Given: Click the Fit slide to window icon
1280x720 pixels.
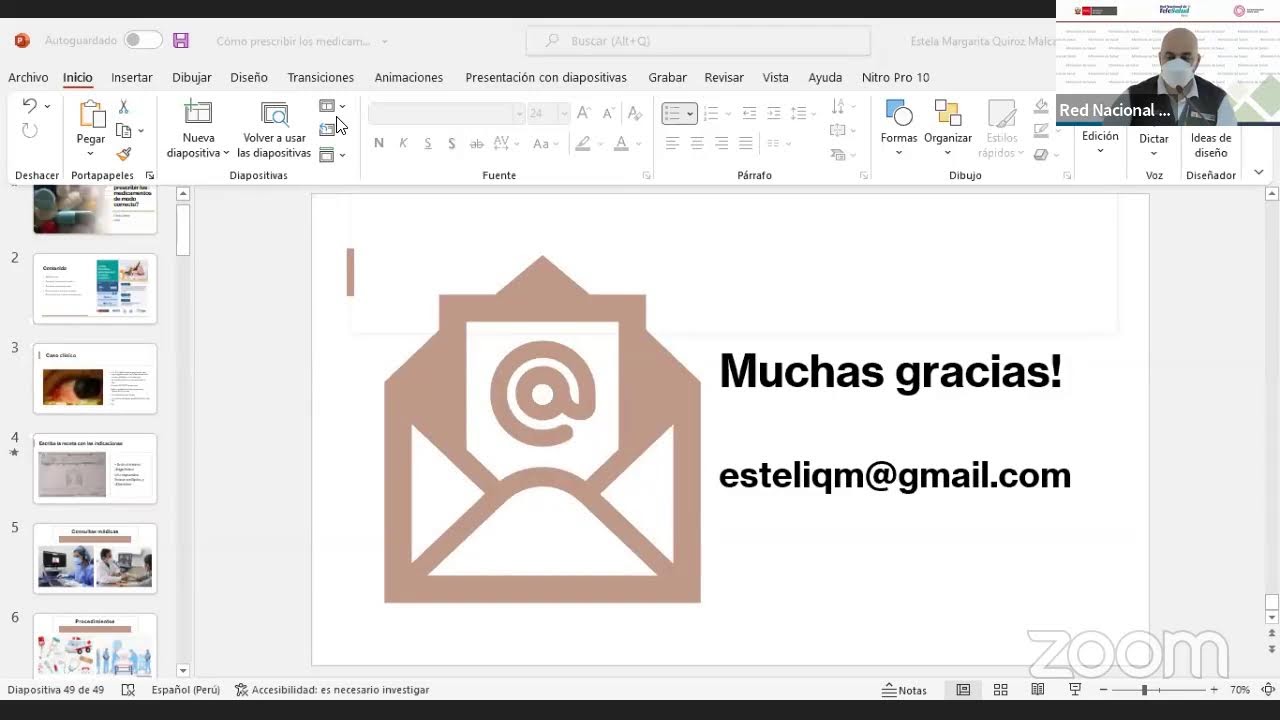Looking at the screenshot, I should 1268,690.
